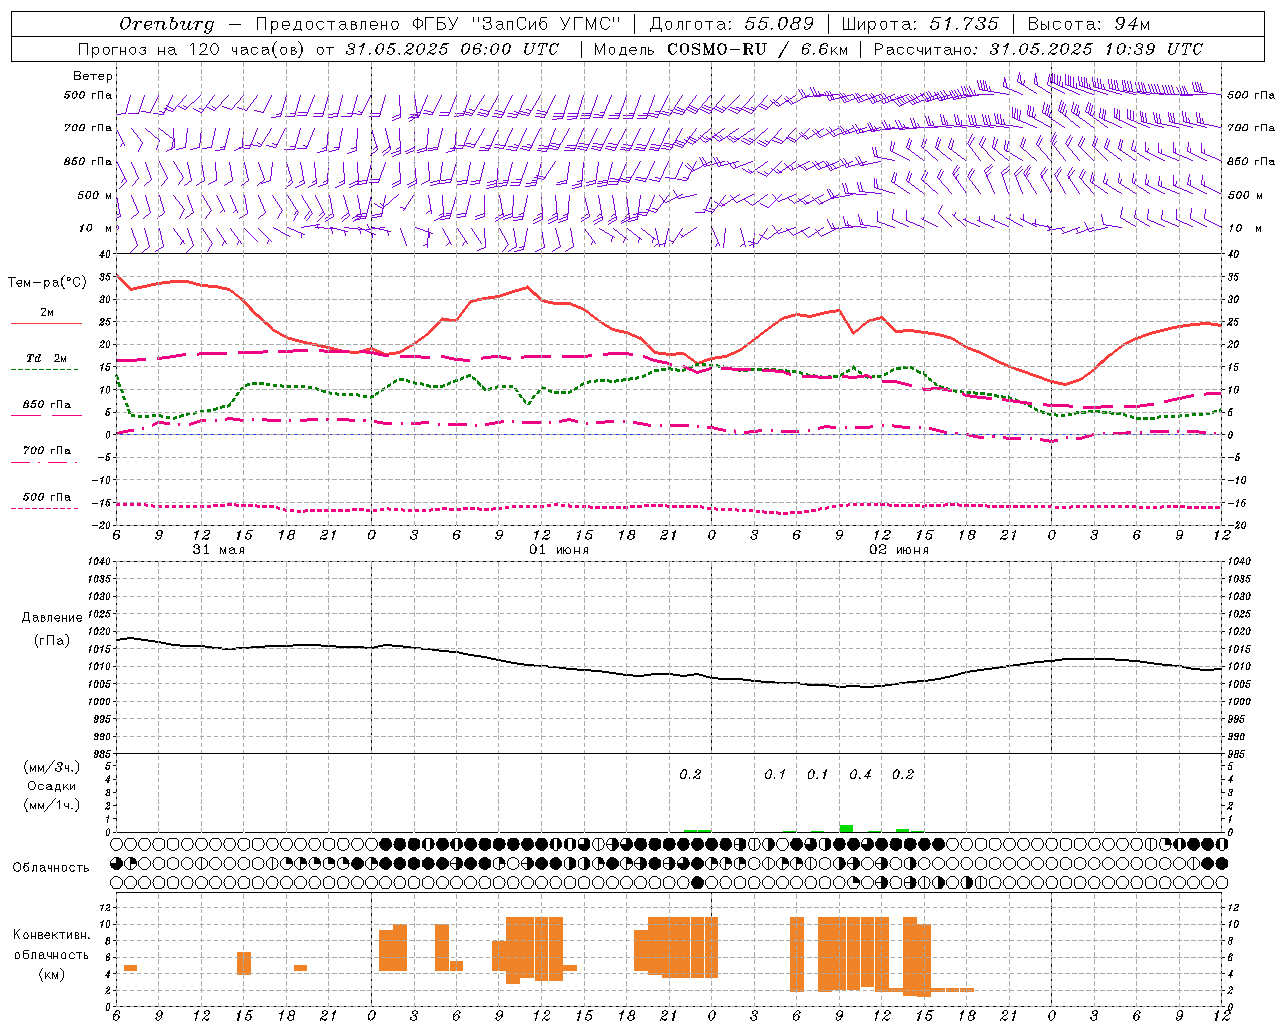Click the "(мм/3ч.)" precipitation unit label
The image size is (1280, 1024).
52,768
